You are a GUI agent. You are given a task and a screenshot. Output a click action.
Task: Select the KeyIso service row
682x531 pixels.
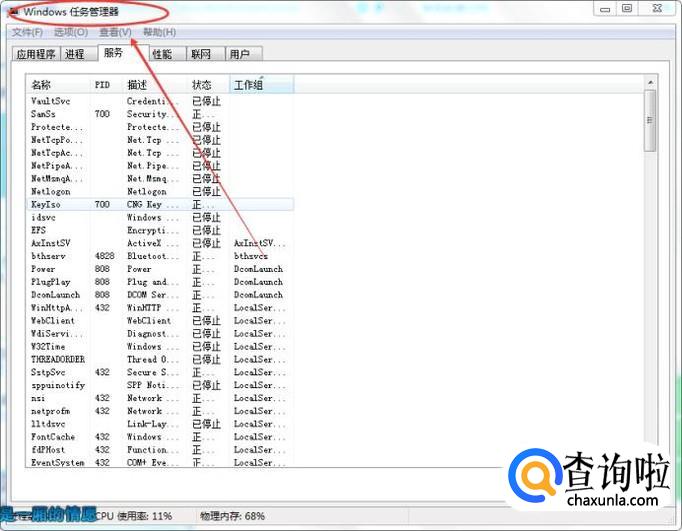[160, 204]
